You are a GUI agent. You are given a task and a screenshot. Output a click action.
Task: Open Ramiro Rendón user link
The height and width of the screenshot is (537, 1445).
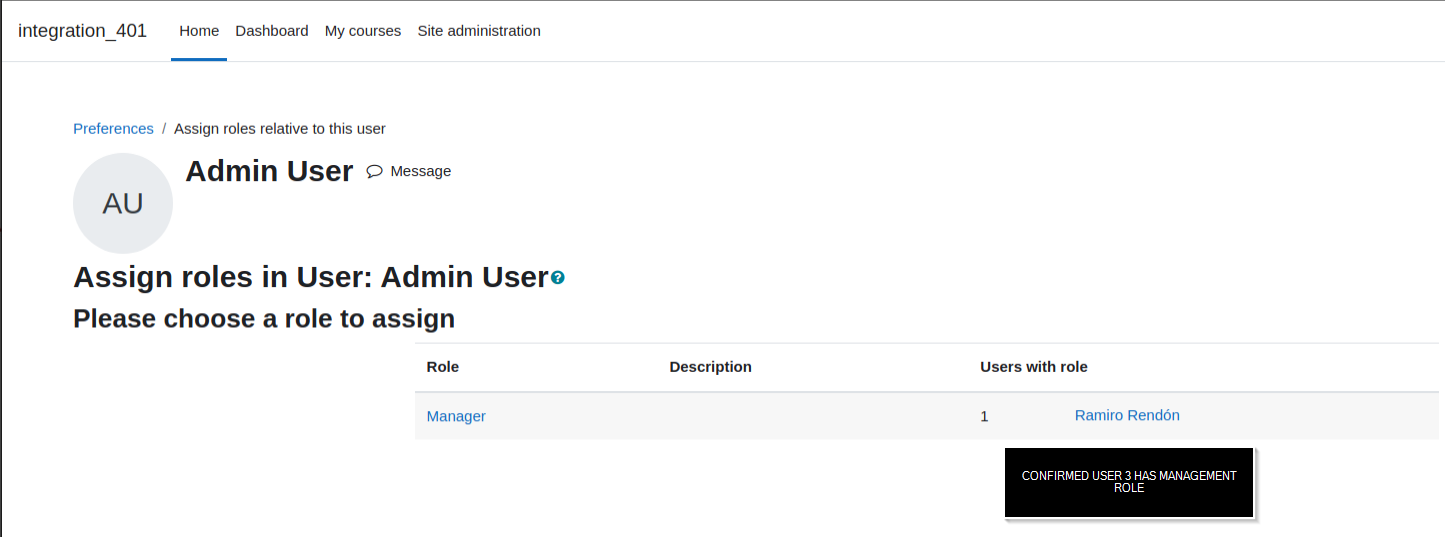[1127, 415]
